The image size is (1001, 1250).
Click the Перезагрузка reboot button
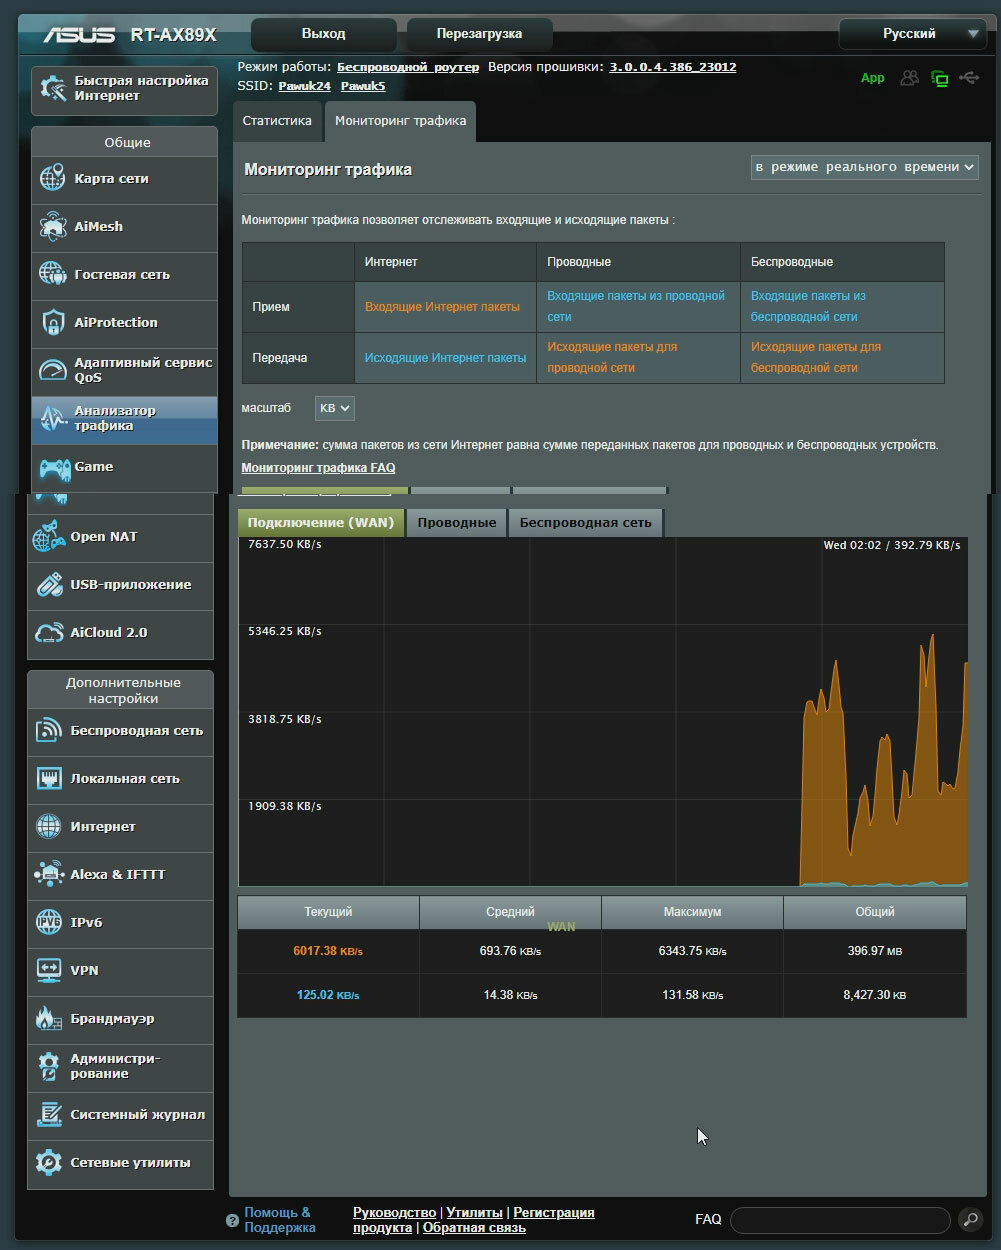click(x=479, y=34)
